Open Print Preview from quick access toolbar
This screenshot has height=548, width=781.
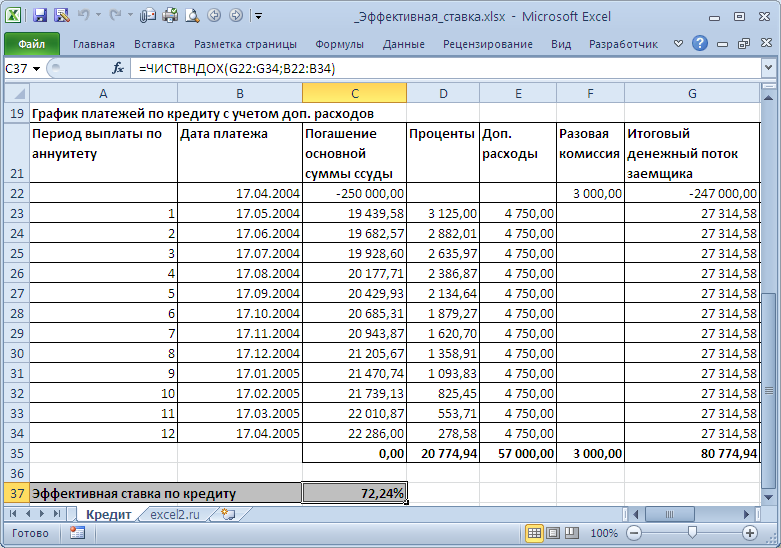191,16
